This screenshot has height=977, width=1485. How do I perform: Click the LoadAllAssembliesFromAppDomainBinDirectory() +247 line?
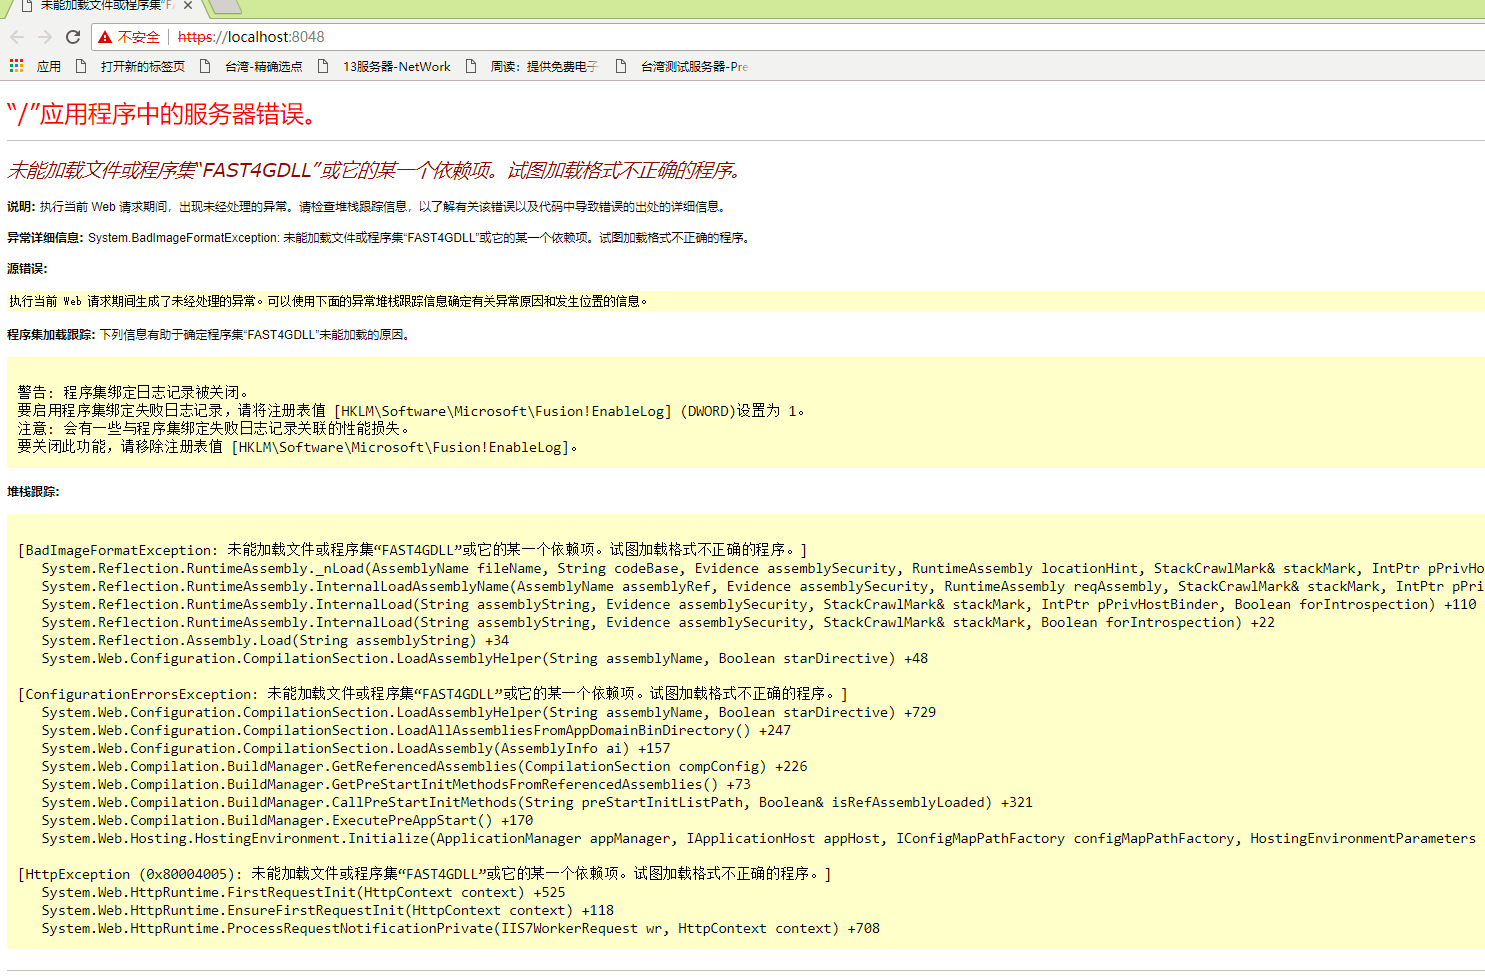click(x=416, y=730)
